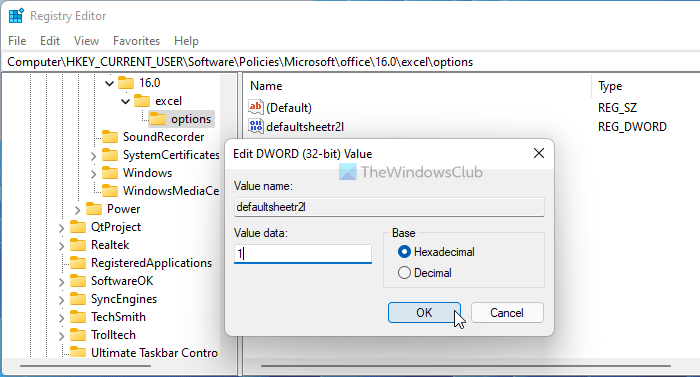Expand the Power tree node

click(77, 209)
